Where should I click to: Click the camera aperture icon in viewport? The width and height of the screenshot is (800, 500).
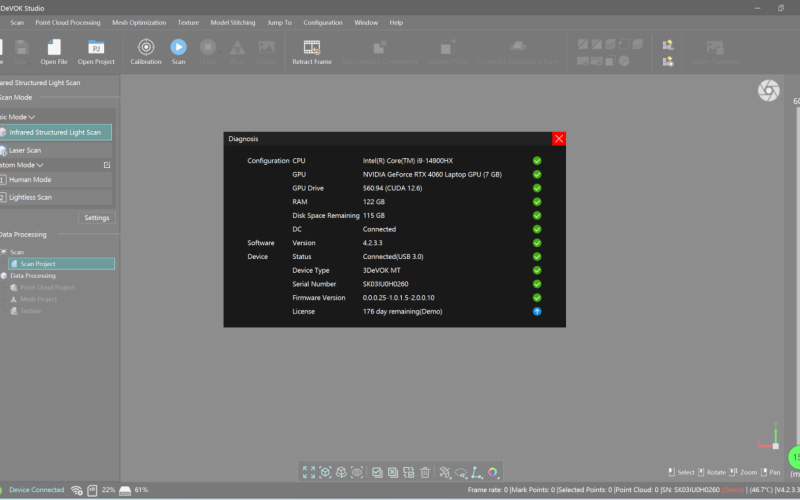point(768,91)
